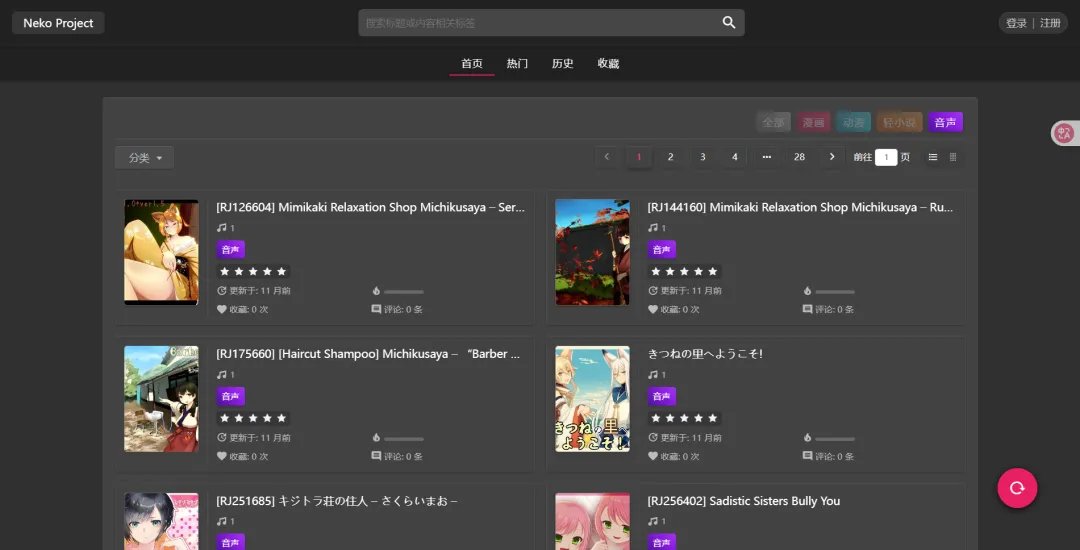This screenshot has height=550, width=1080.
Task: Click comment icon on RJ126604 card
Action: point(376,309)
